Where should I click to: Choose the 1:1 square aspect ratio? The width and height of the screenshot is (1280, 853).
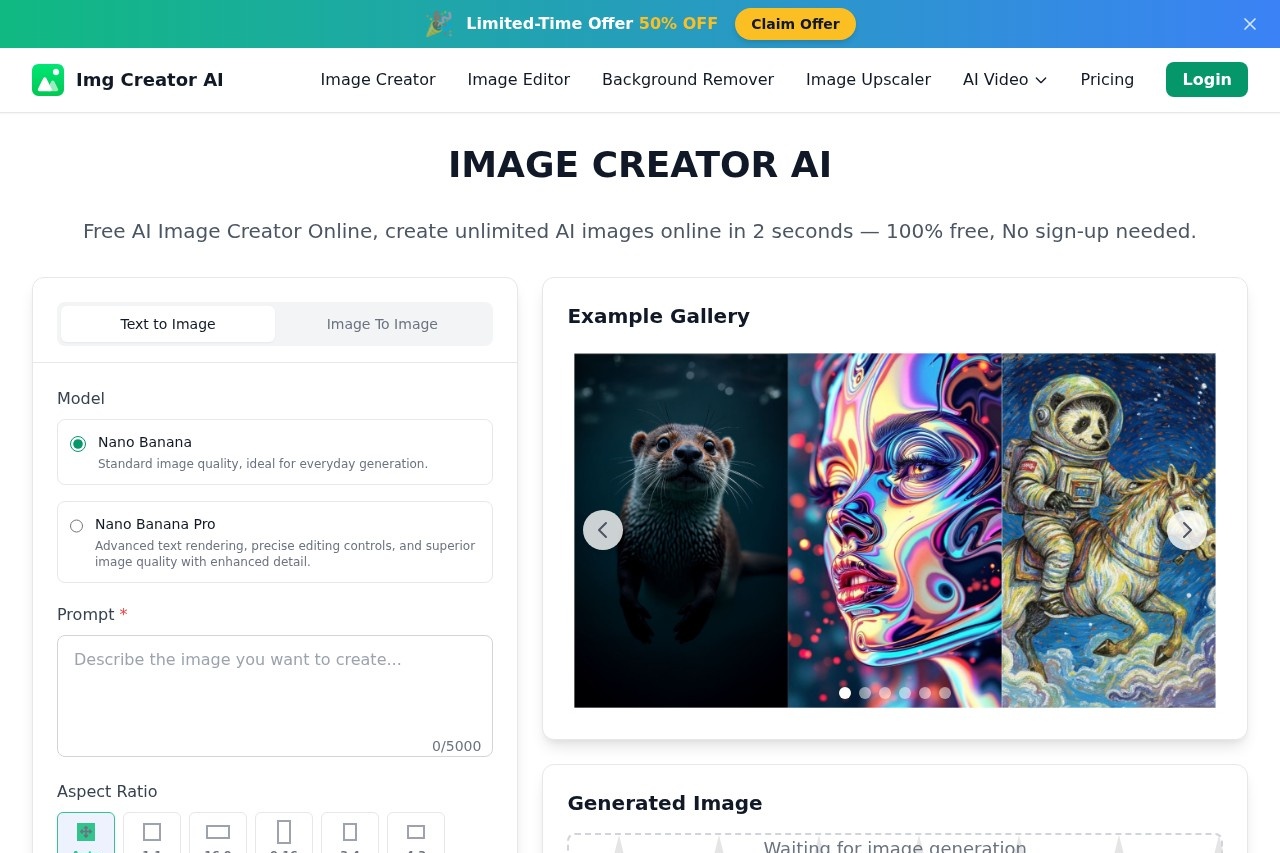point(152,833)
